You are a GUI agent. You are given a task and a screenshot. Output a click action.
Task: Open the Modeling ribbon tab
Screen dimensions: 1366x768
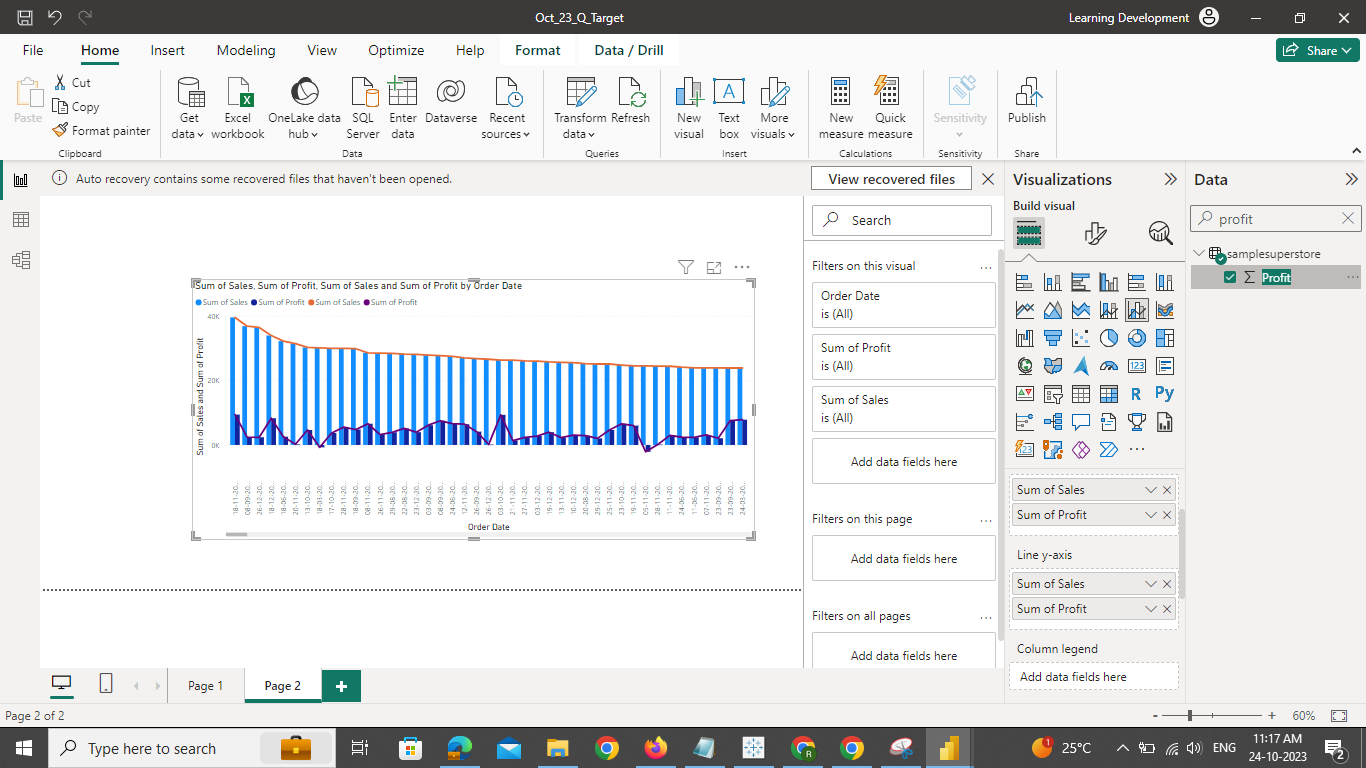(x=246, y=50)
